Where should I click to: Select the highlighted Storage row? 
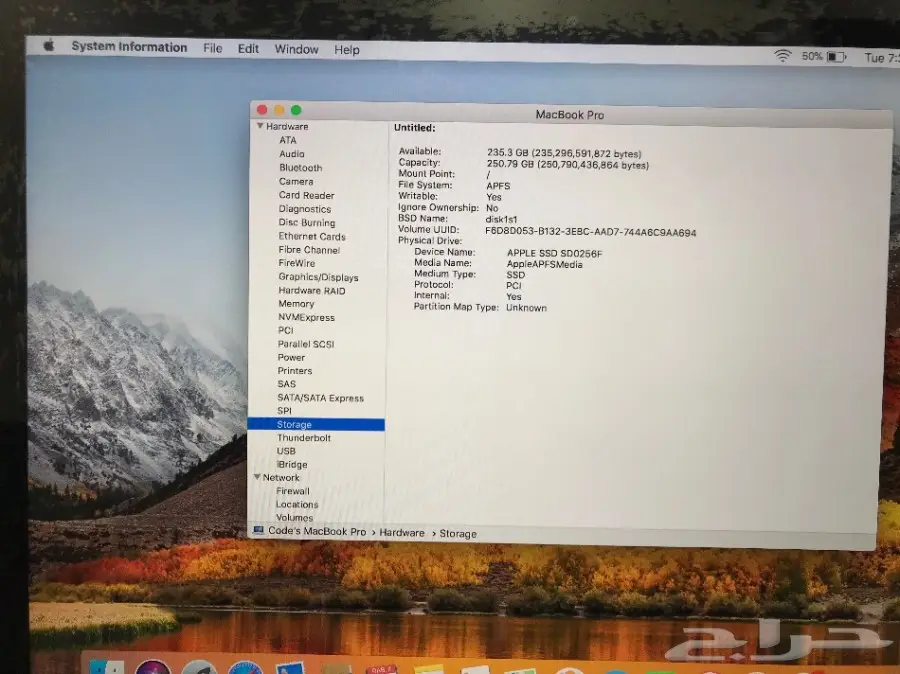(316, 424)
